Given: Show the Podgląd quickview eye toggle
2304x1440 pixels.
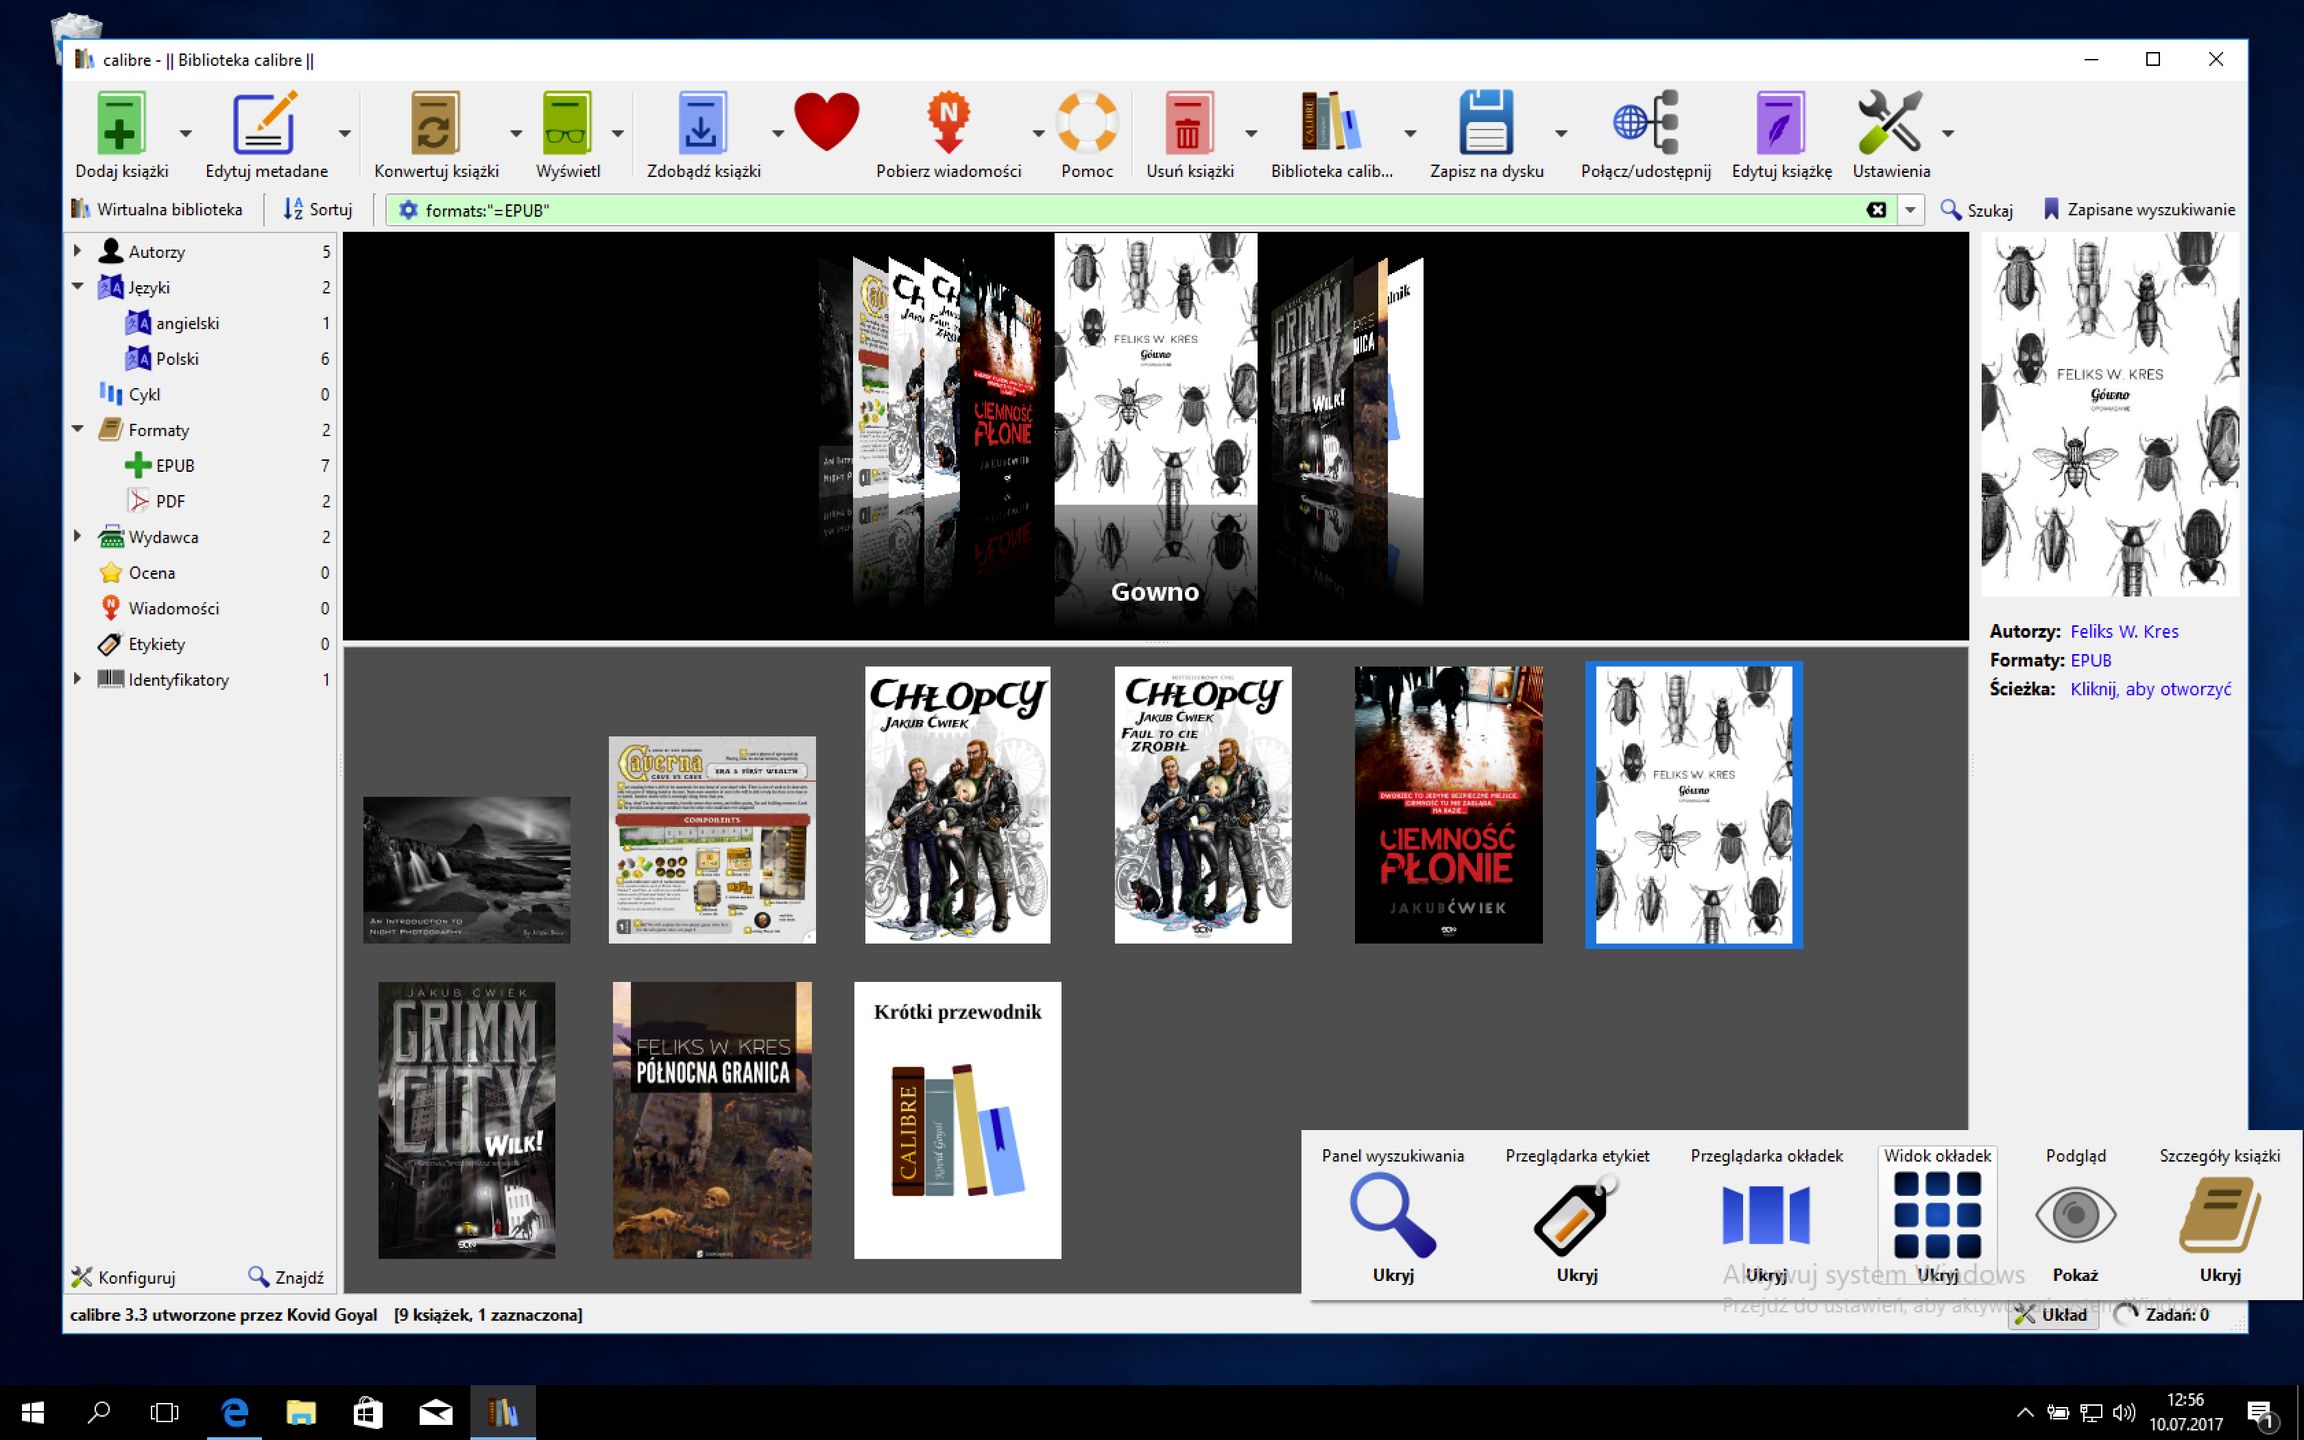Looking at the screenshot, I should click(2075, 1215).
